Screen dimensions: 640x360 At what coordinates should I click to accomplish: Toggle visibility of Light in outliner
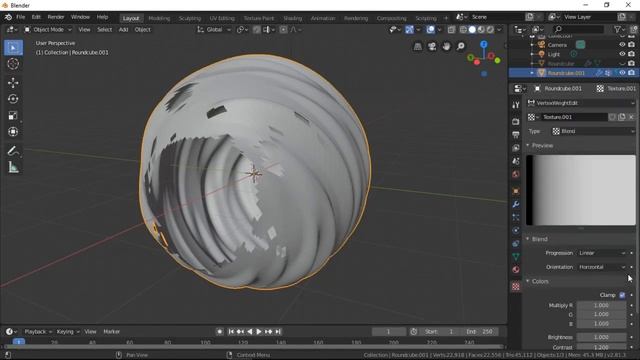point(622,54)
